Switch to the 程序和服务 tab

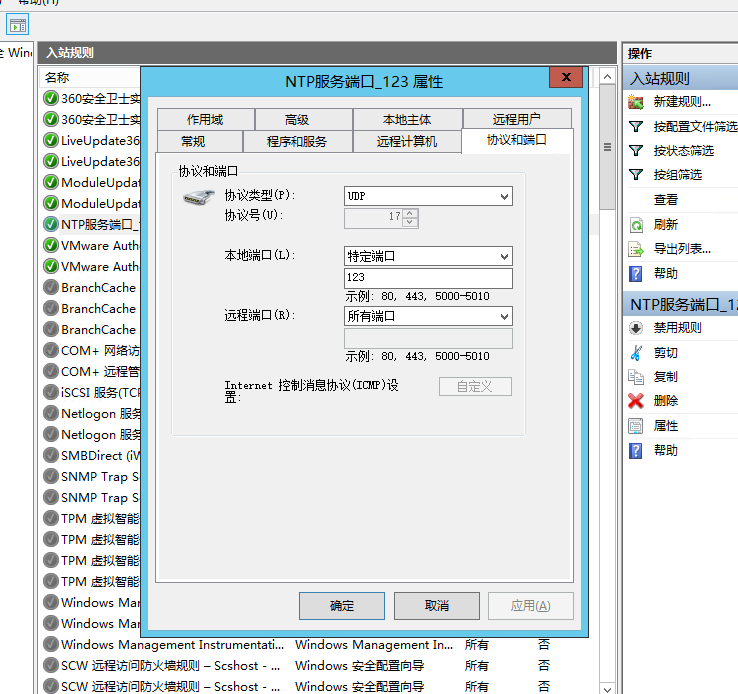[x=297, y=141]
